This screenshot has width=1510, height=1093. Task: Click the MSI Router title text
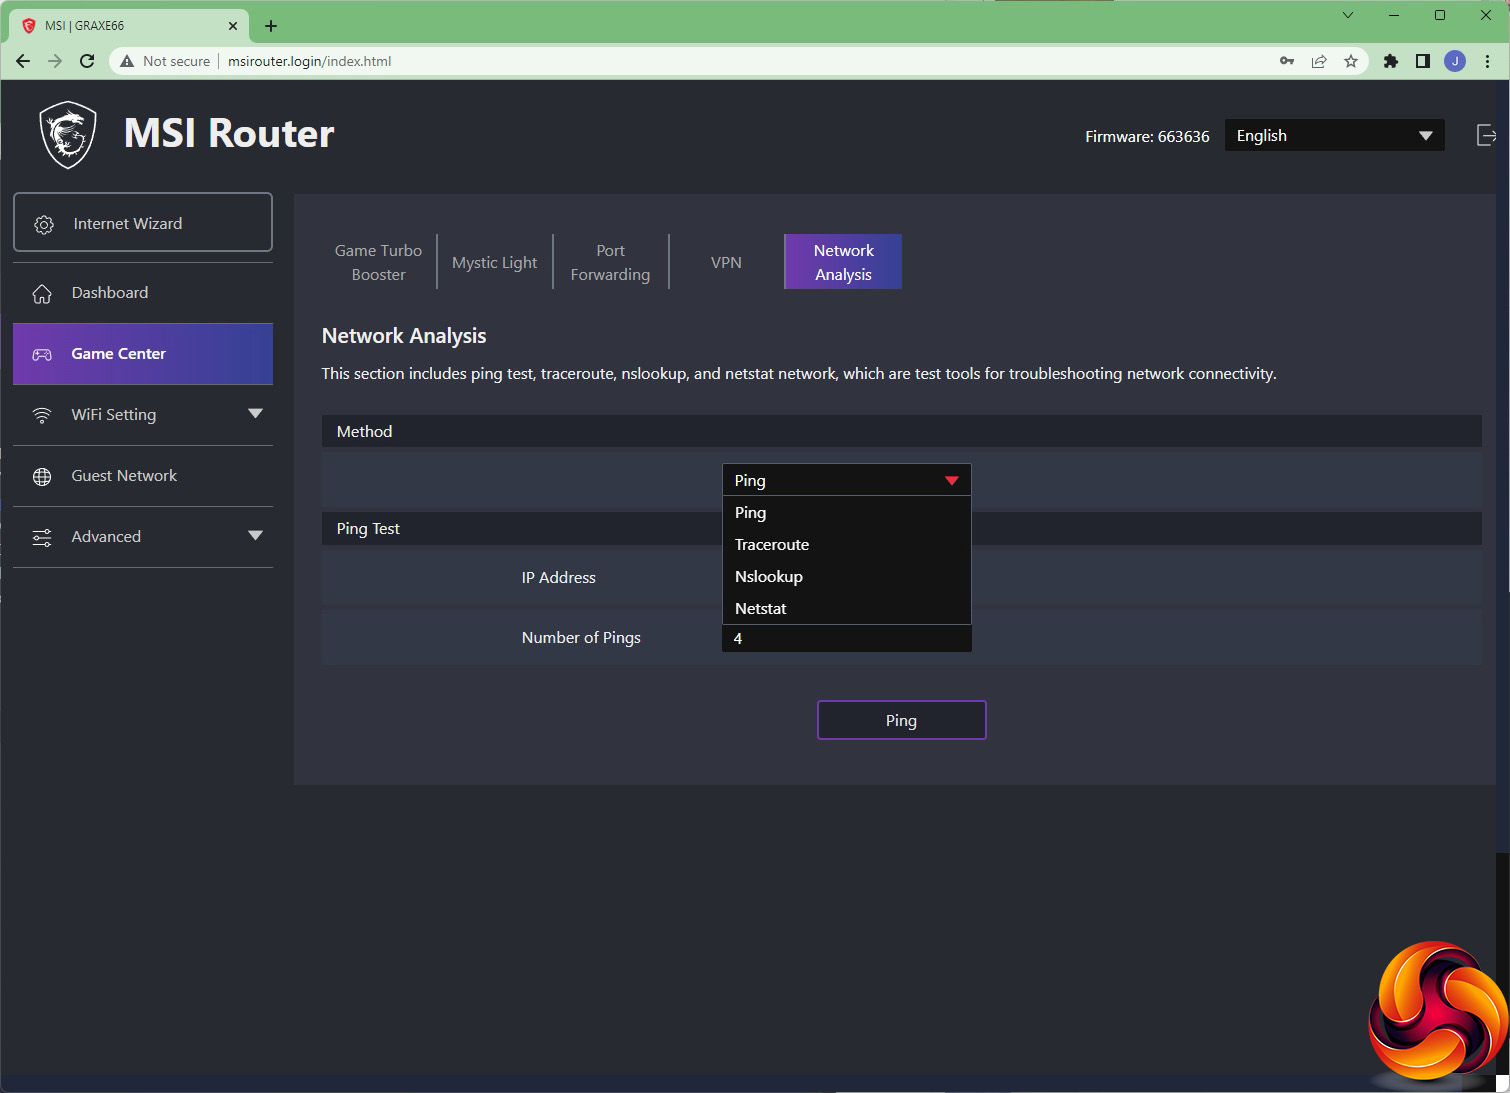(229, 134)
